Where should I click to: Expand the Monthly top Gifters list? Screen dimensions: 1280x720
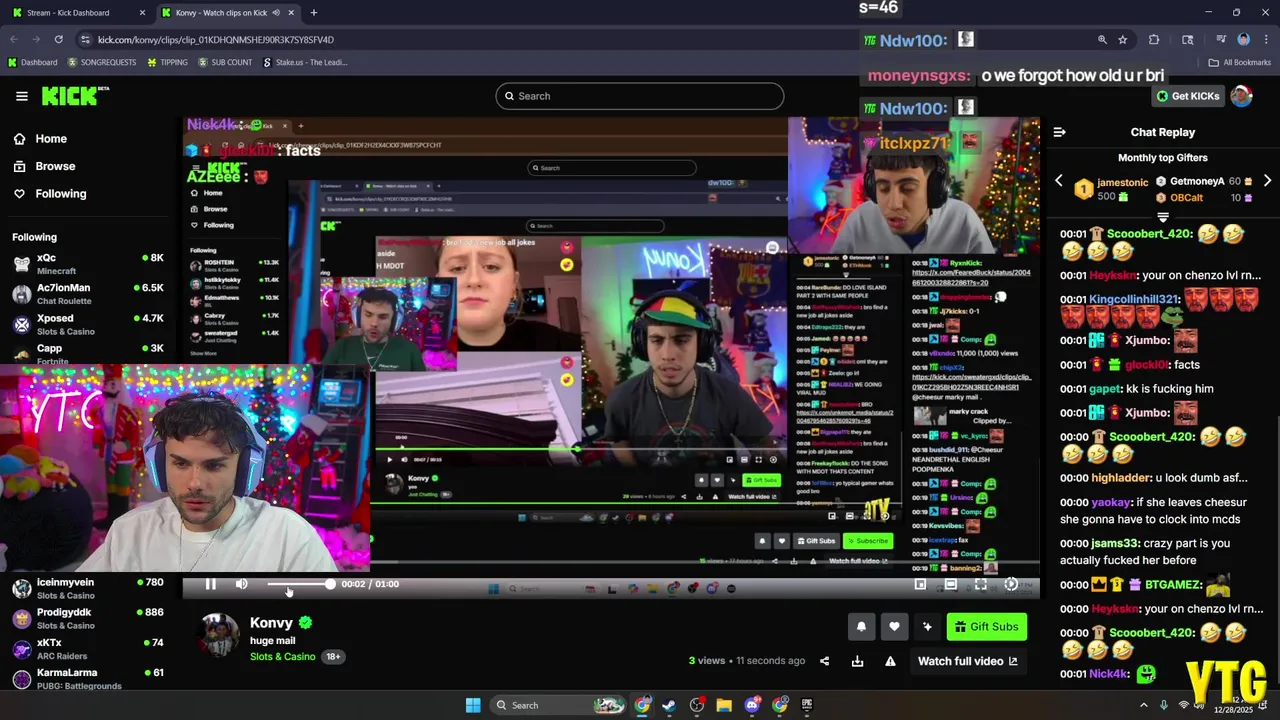[1163, 216]
